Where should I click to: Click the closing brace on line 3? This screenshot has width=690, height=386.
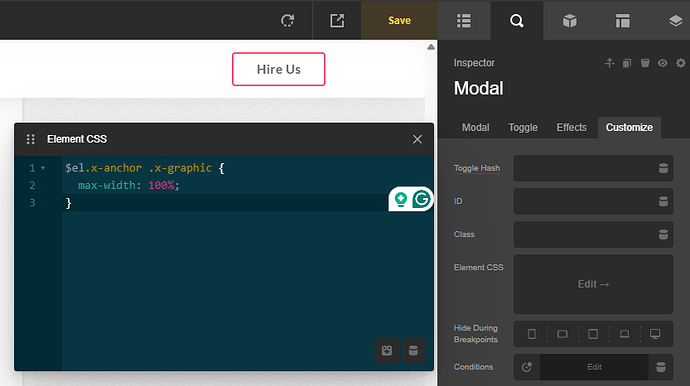(x=68, y=203)
